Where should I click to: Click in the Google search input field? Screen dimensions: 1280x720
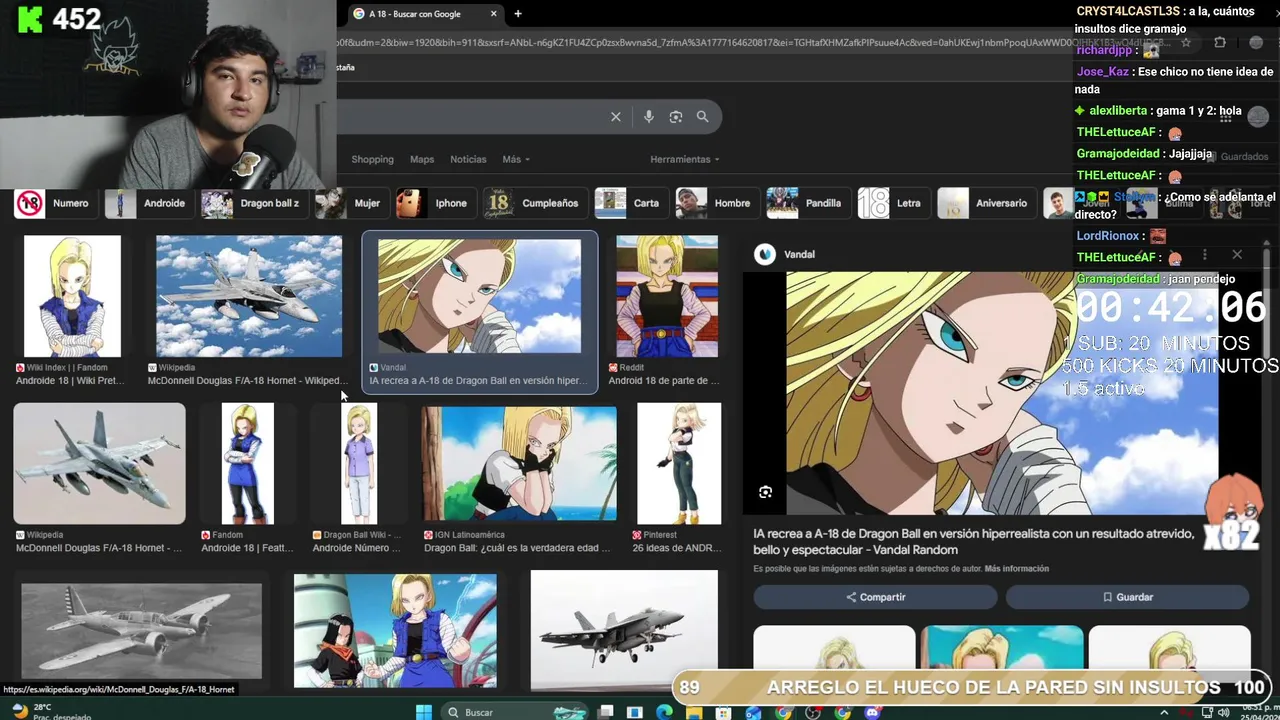[470, 117]
